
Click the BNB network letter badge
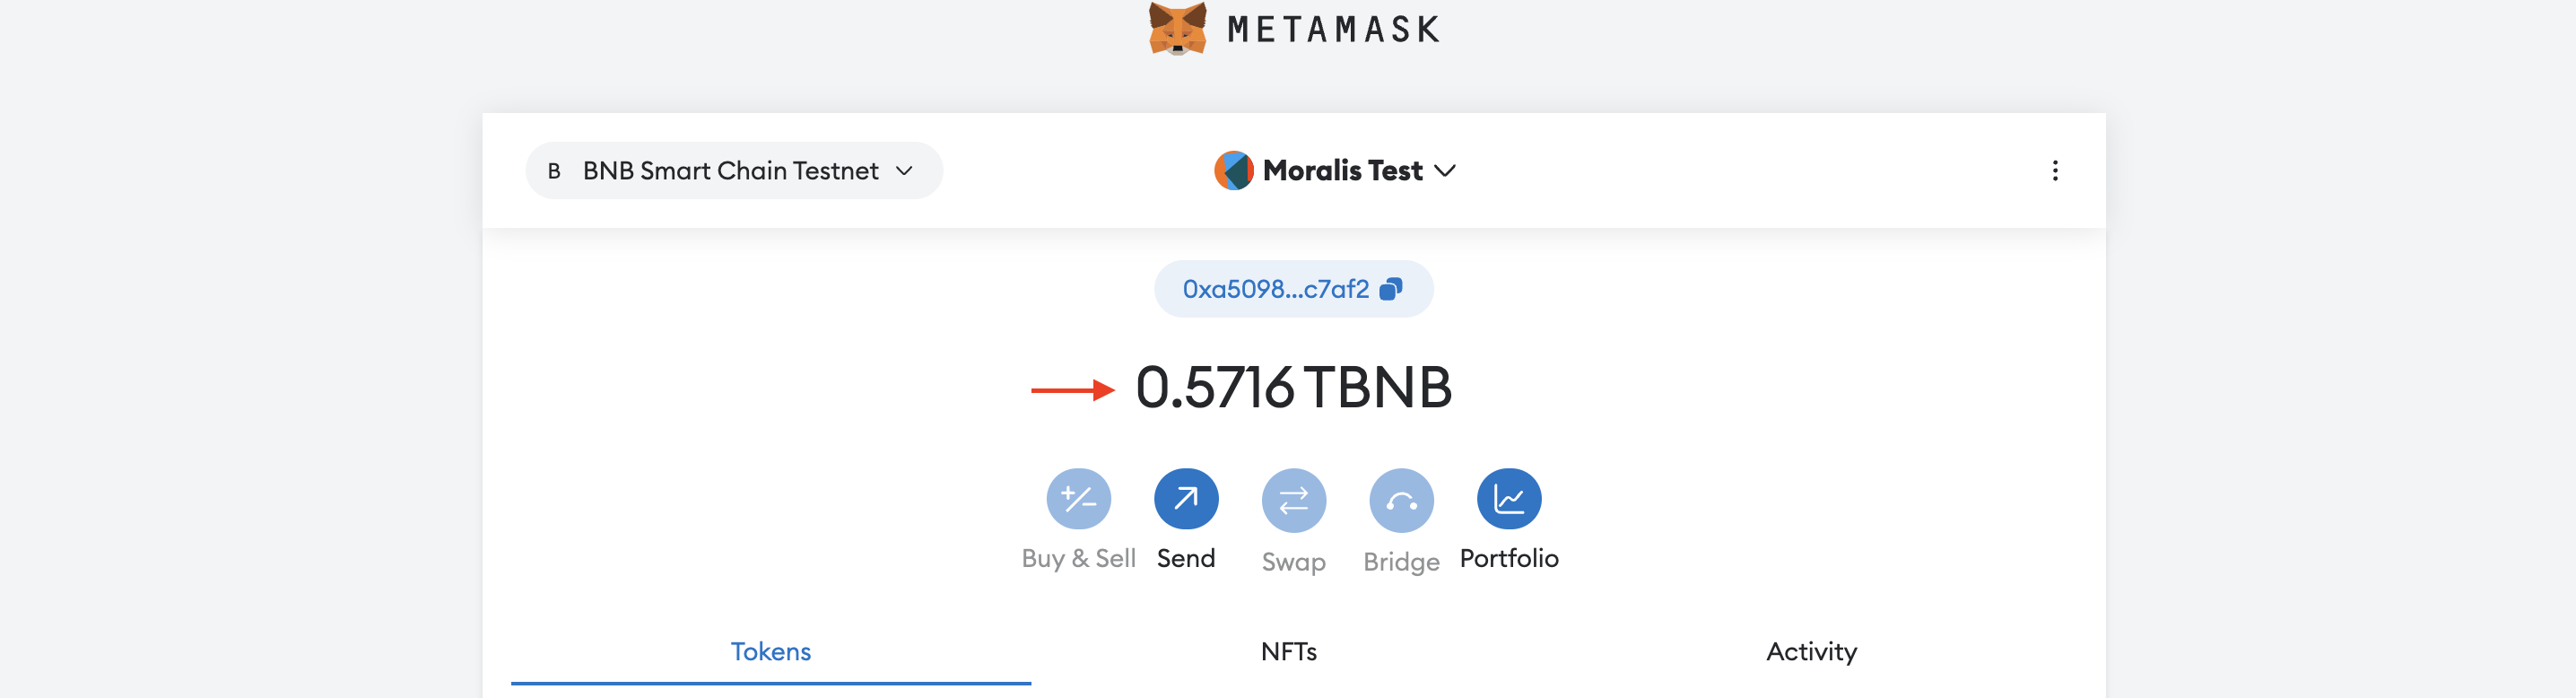pyautogui.click(x=554, y=171)
